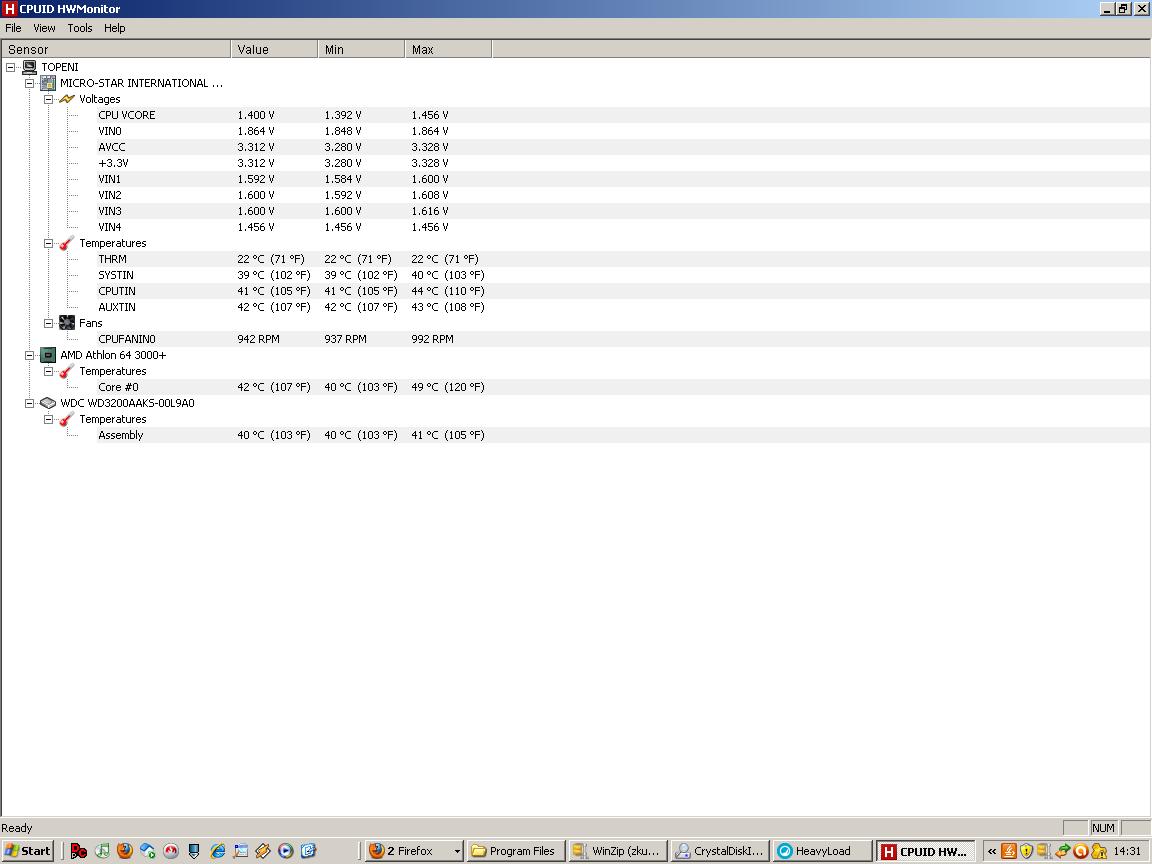
Task: Click the Windows Start button
Action: [28, 851]
